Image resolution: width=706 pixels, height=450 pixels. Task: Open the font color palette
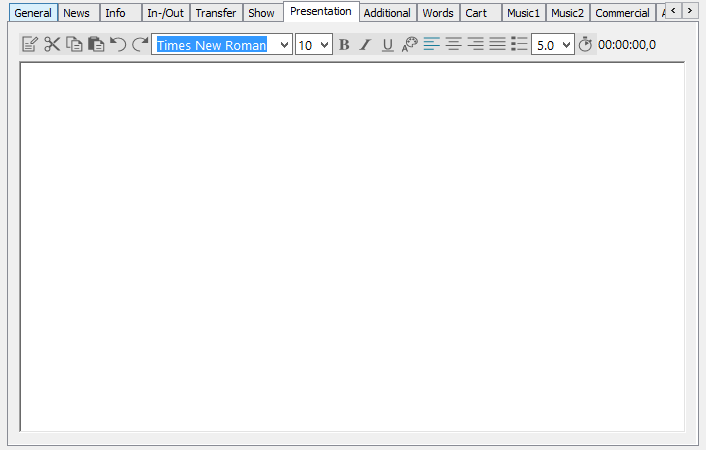pyautogui.click(x=410, y=45)
